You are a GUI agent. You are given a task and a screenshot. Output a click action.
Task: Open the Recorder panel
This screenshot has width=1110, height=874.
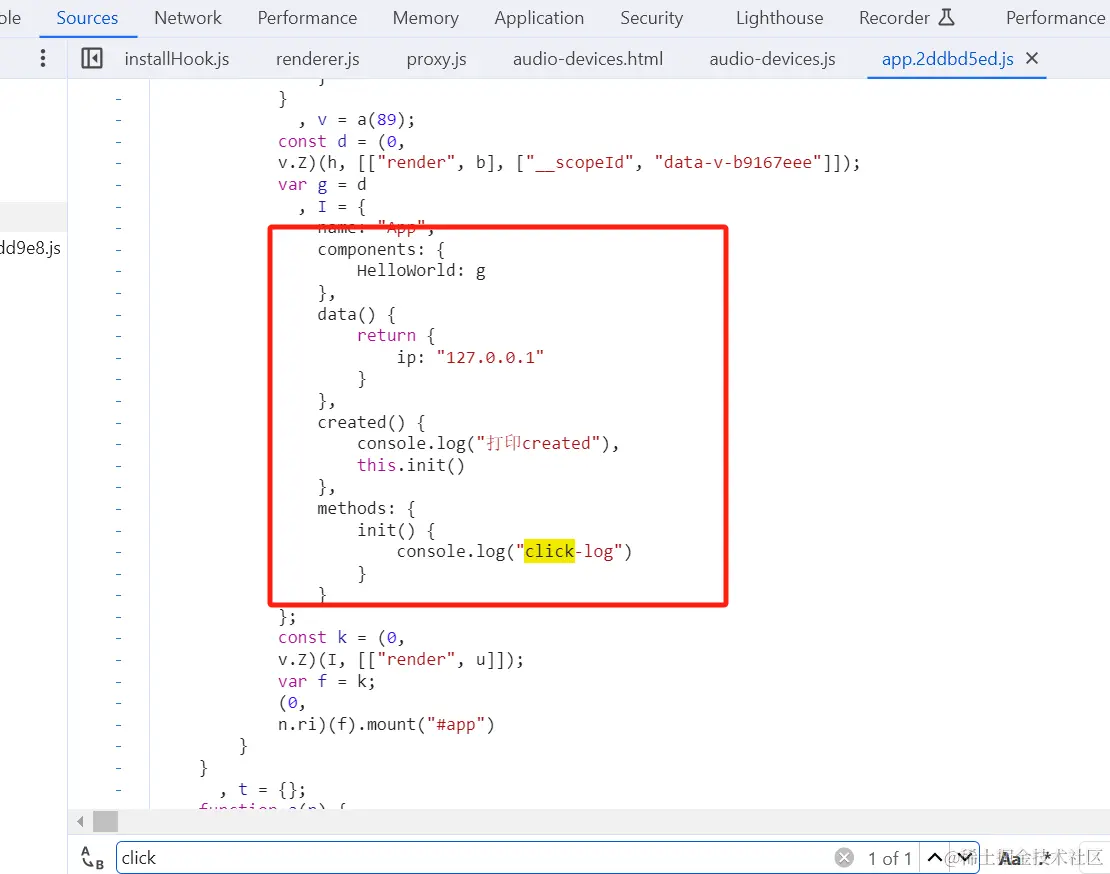click(894, 18)
